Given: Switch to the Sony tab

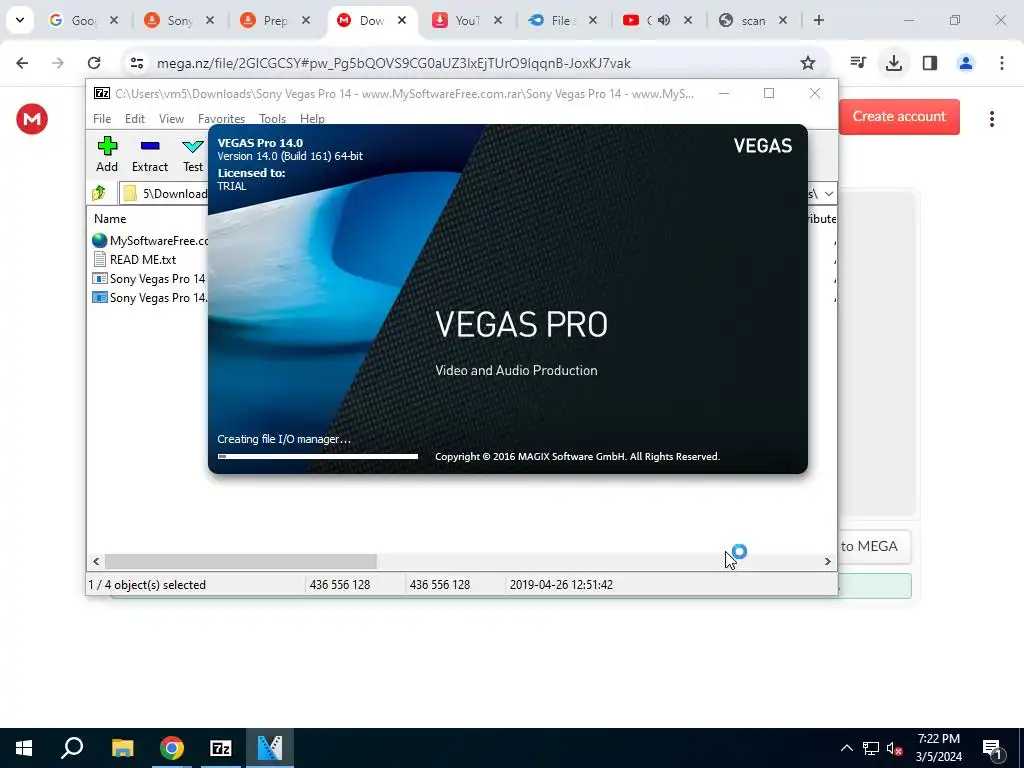Looking at the screenshot, I should point(180,21).
